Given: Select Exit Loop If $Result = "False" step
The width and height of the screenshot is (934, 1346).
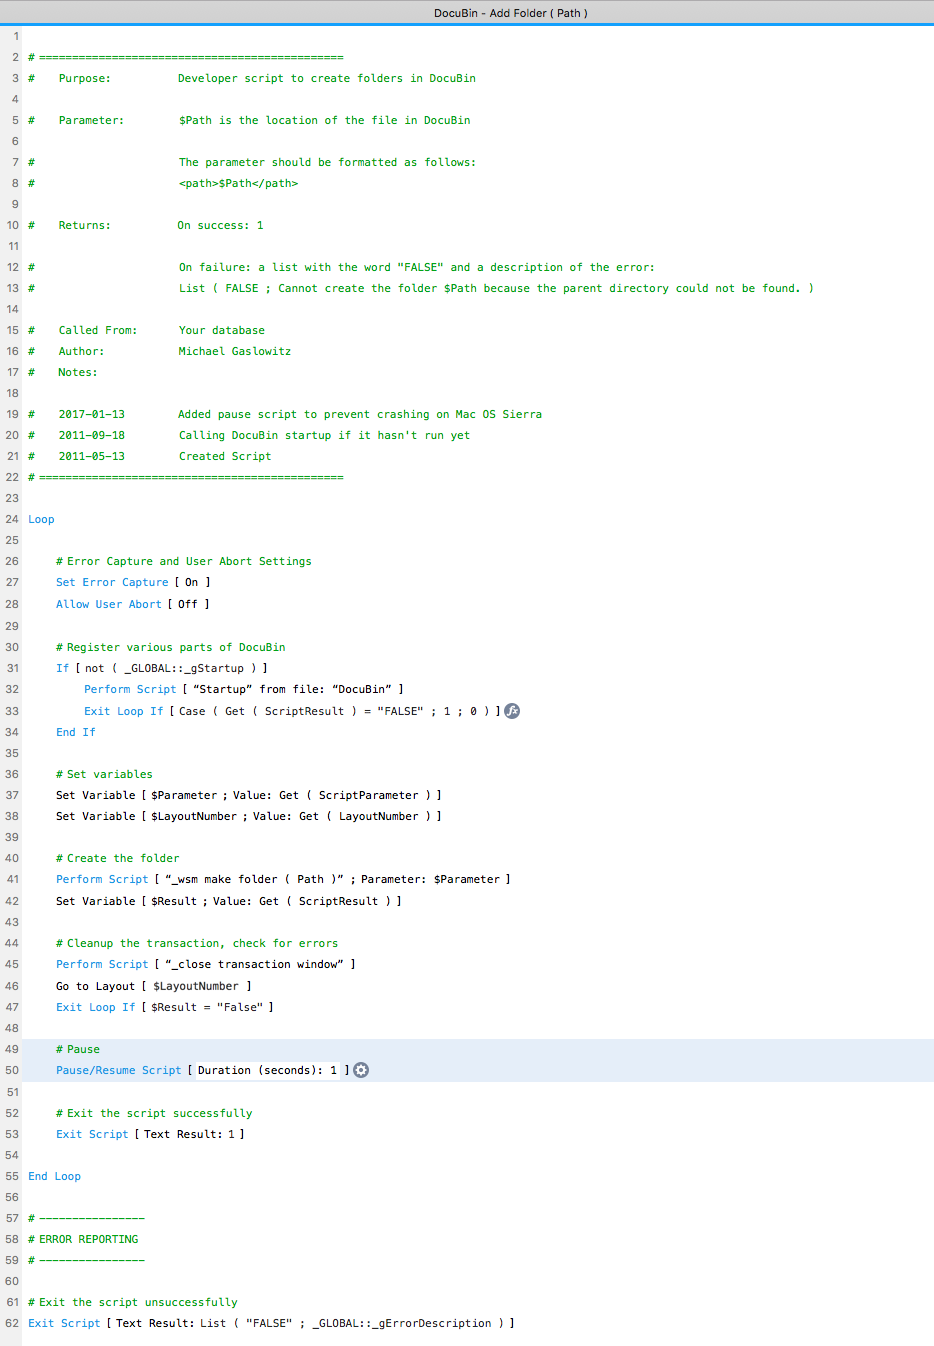Looking at the screenshot, I should 164,1007.
